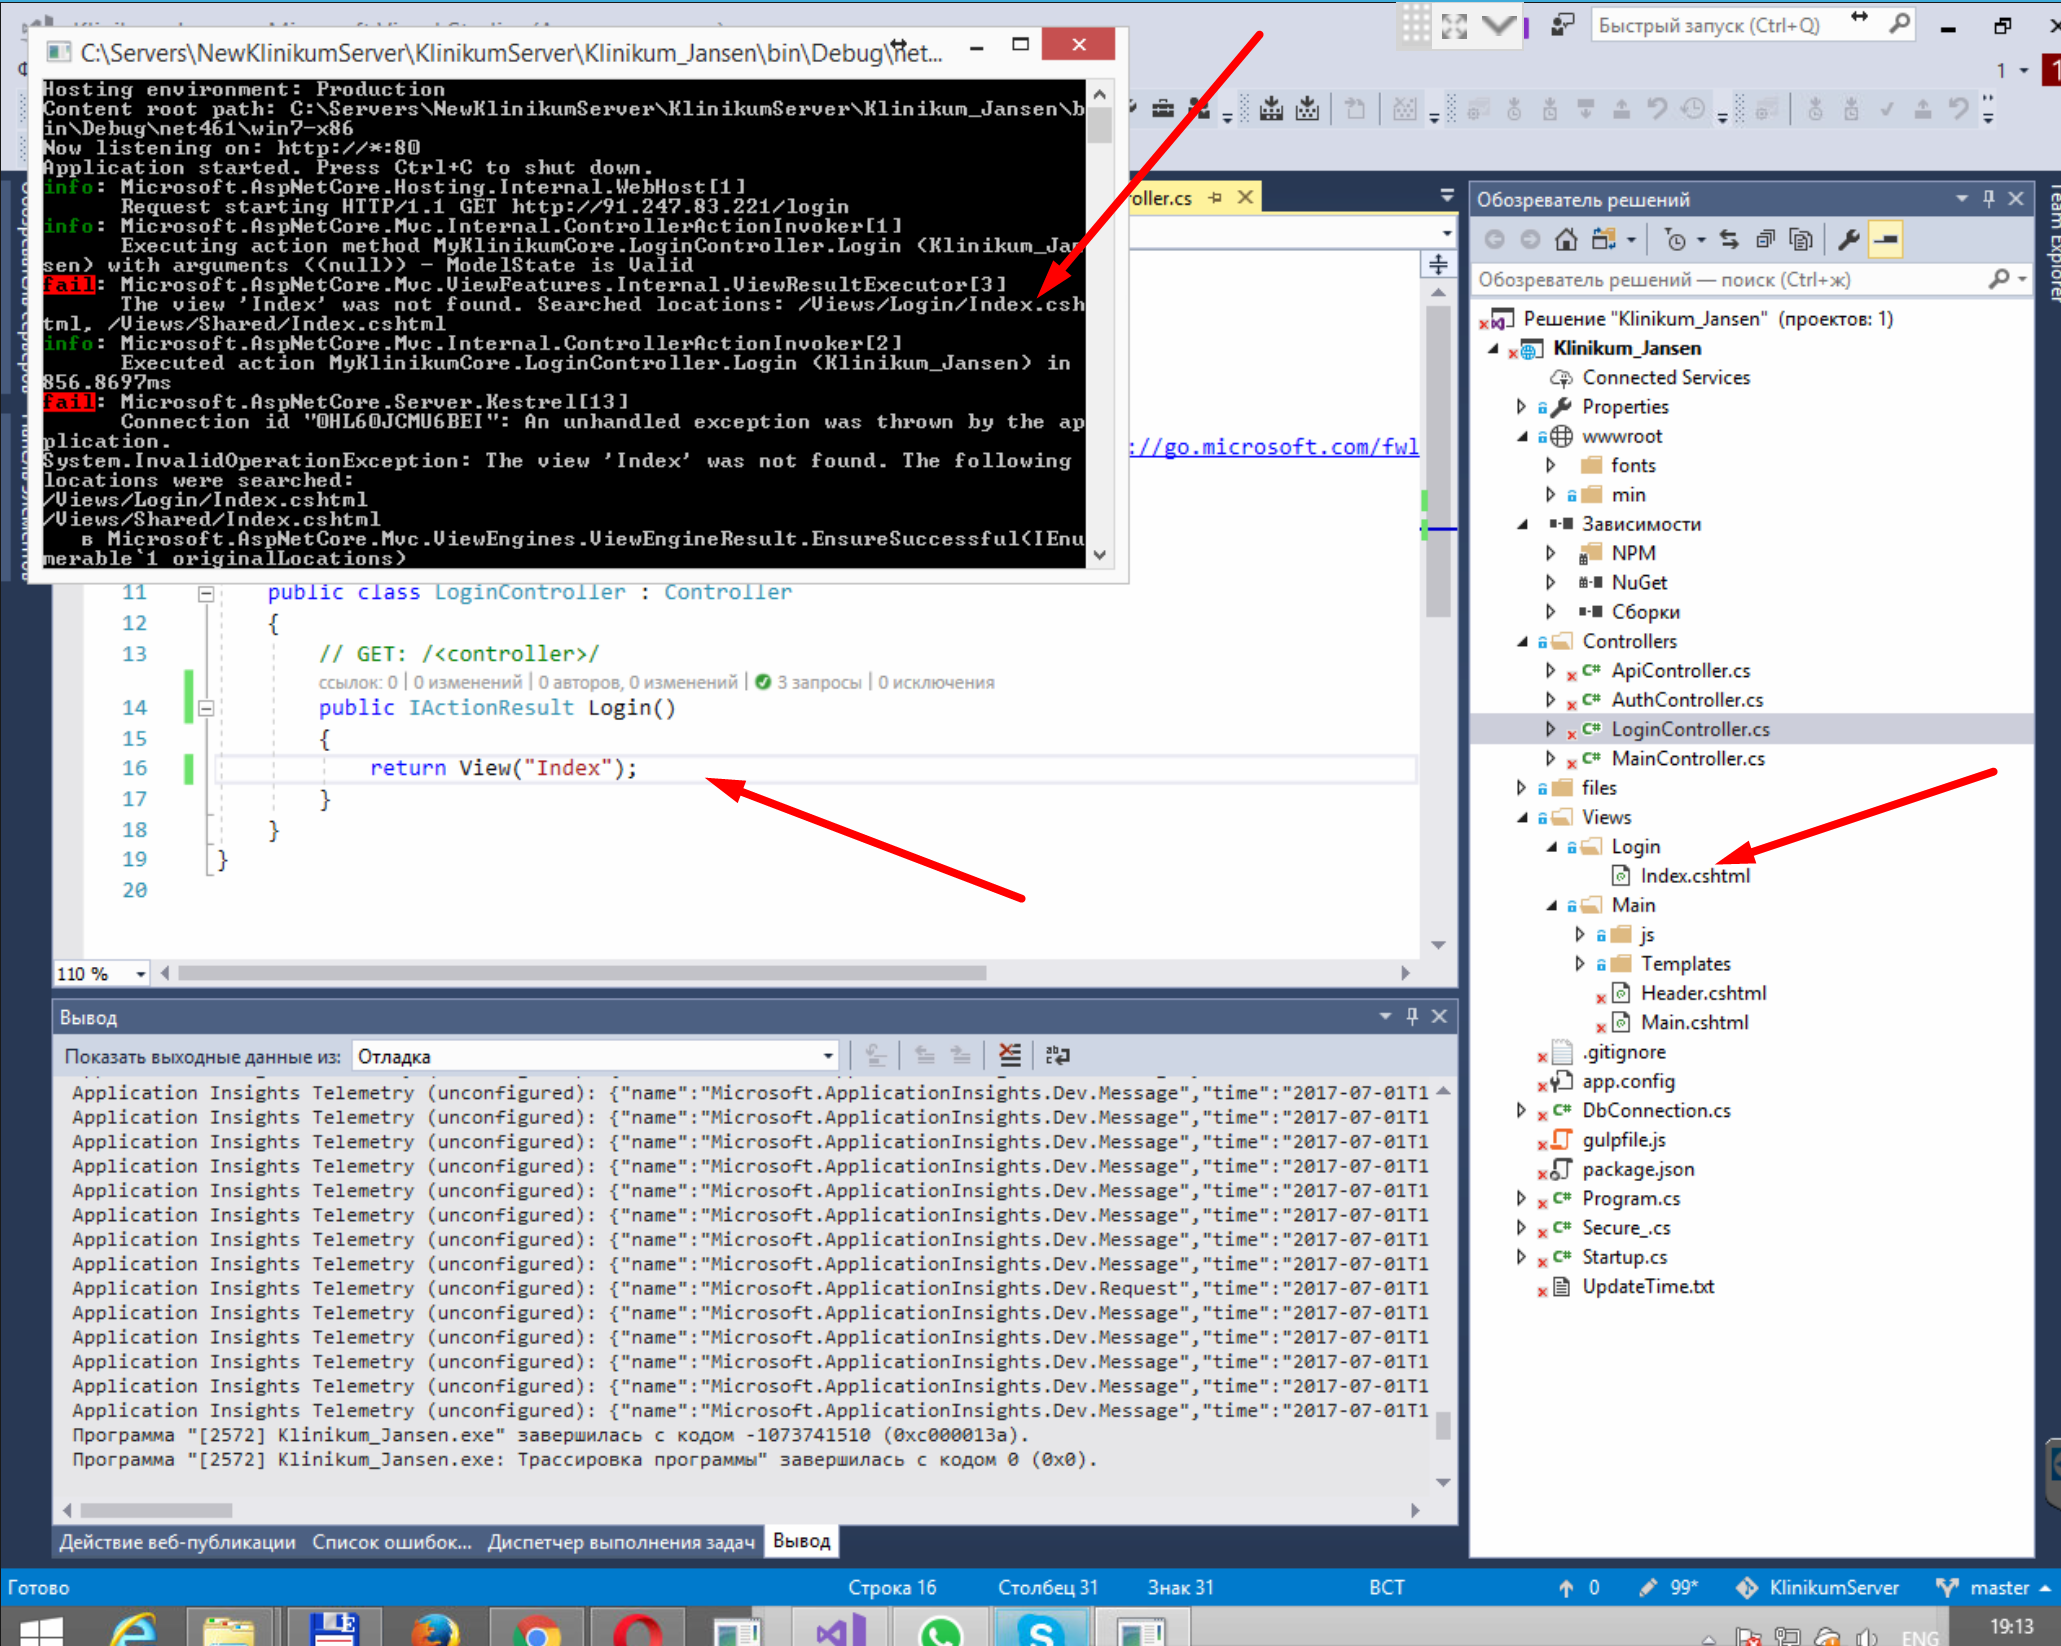Select Main.cshtml in Solution Explorer
Viewport: 2061px width, 1646px height.
click(x=1694, y=1022)
